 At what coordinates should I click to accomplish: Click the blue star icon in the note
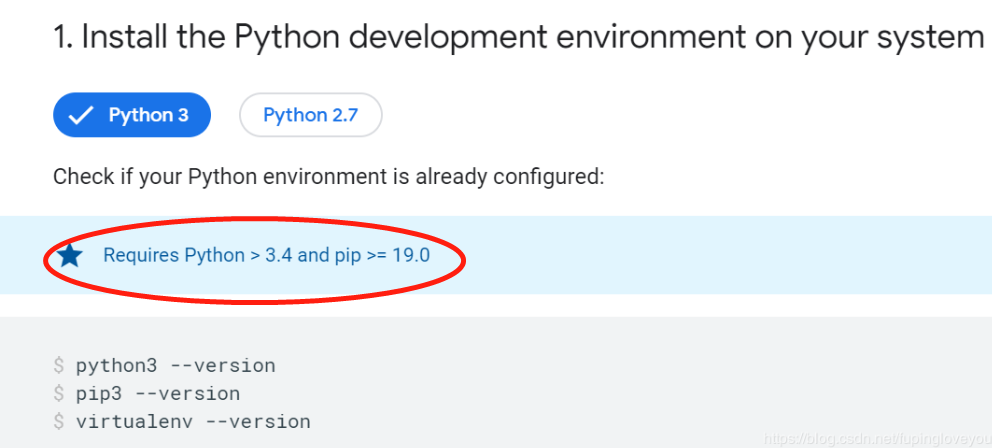point(70,255)
